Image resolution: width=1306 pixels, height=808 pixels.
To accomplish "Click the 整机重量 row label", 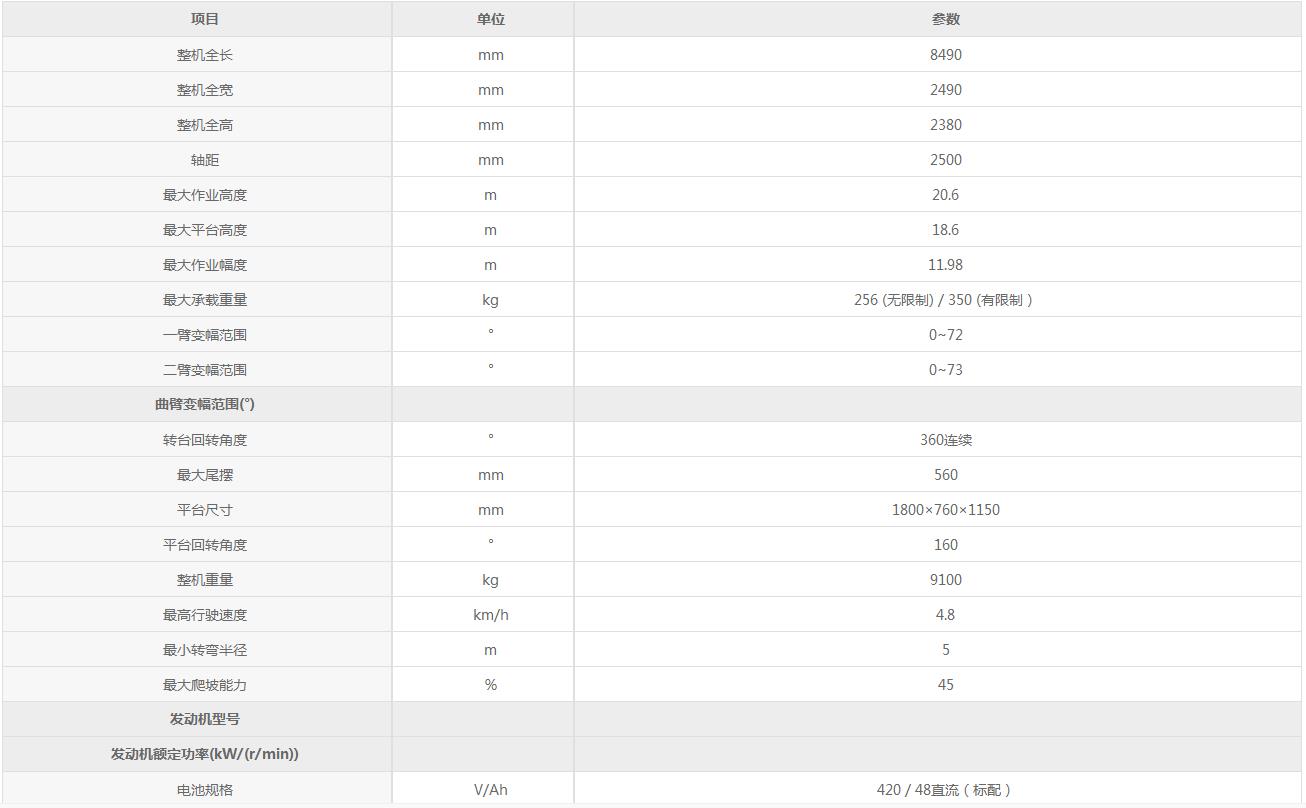I will tap(205, 580).
